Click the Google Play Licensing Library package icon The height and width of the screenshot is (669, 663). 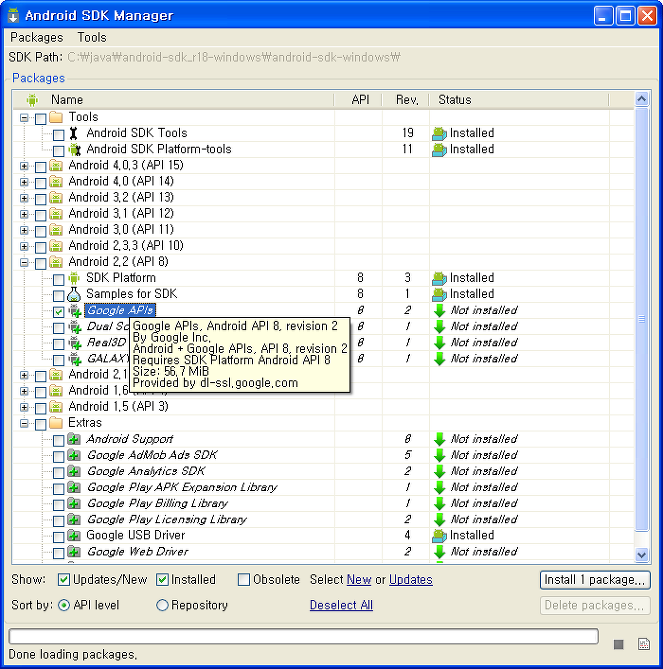[74, 520]
